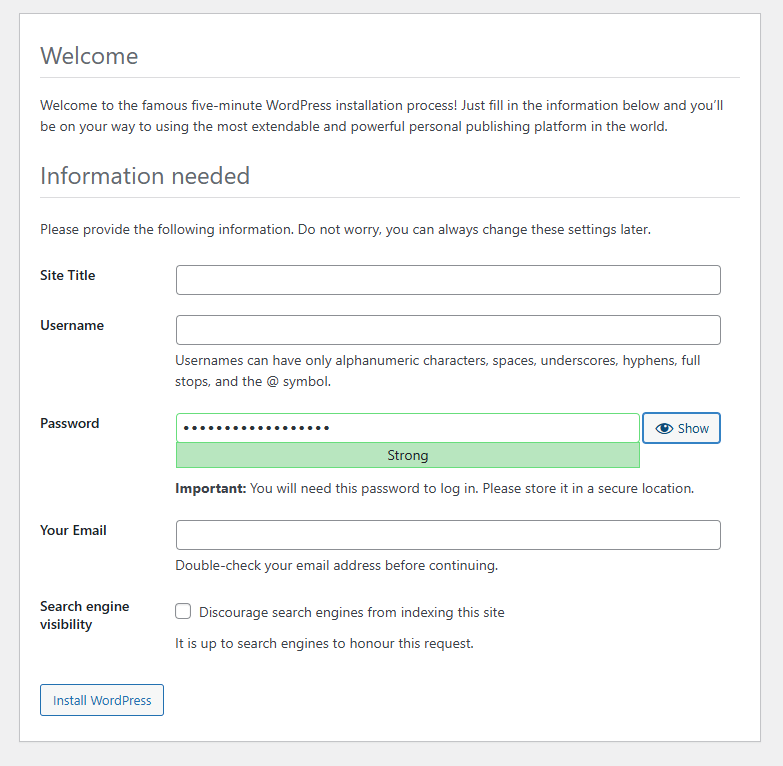Enable the discourage search engines checkbox
The width and height of the screenshot is (783, 766).
coord(183,611)
